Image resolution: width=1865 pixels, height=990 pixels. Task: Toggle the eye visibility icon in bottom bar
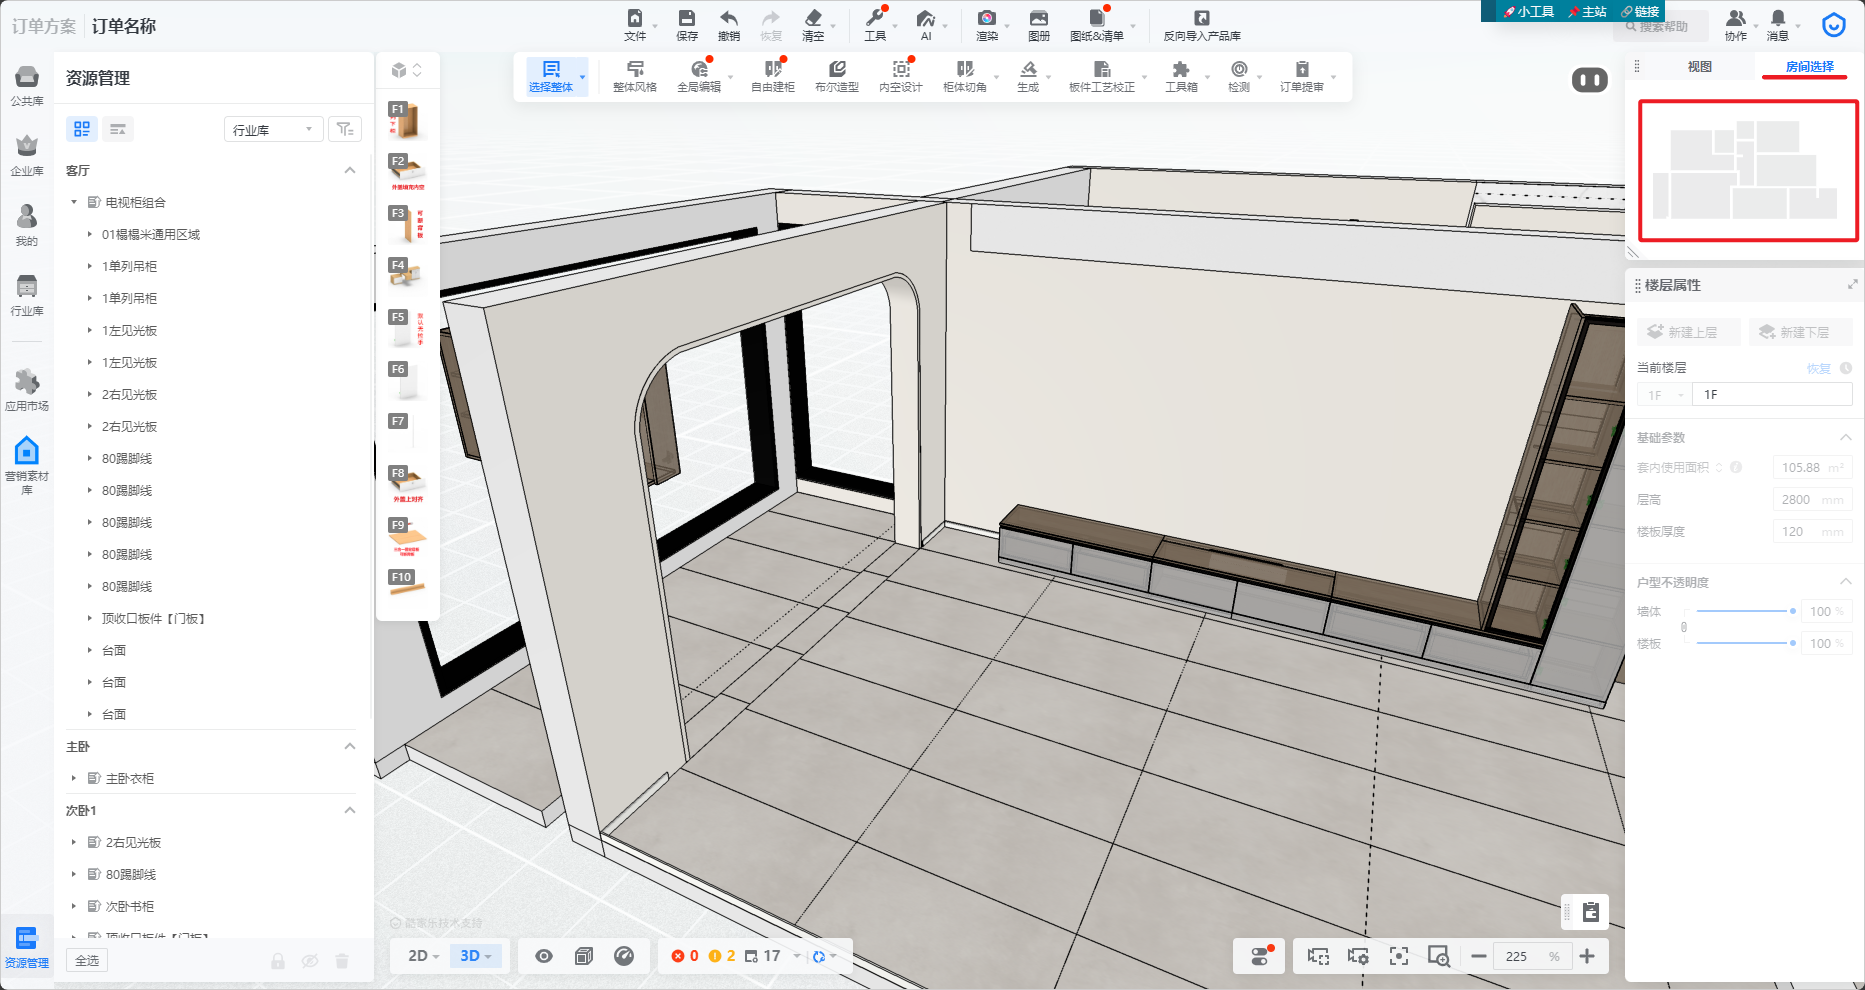(544, 956)
